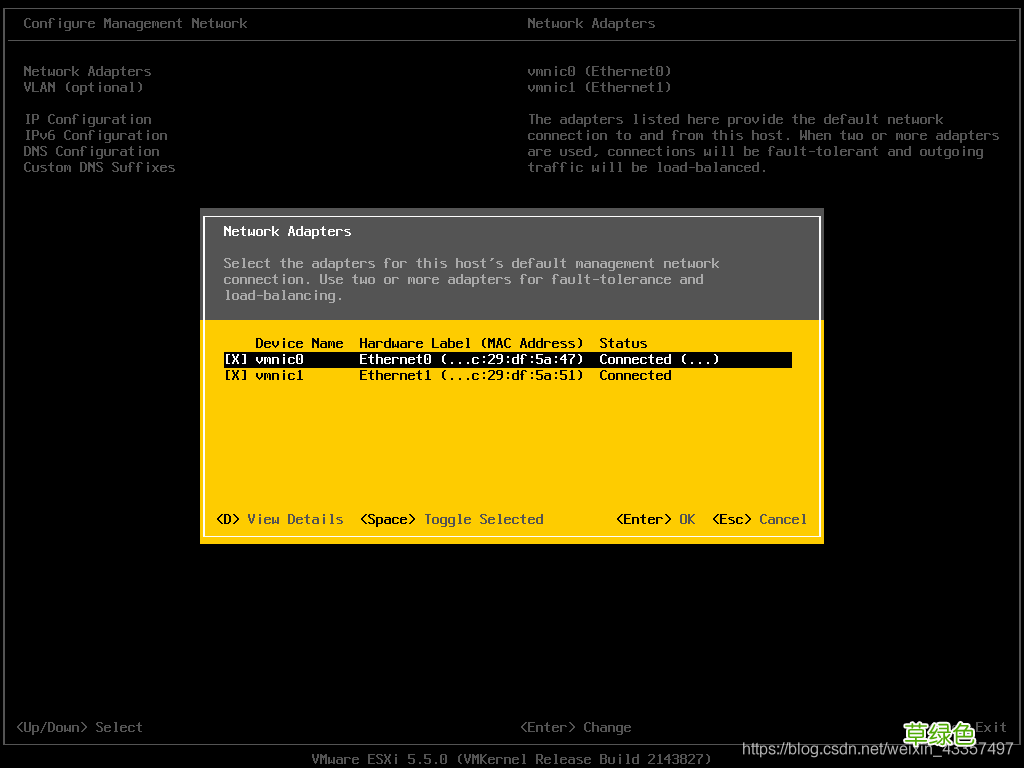Open the IP Configuration menu entry

[x=88, y=120]
